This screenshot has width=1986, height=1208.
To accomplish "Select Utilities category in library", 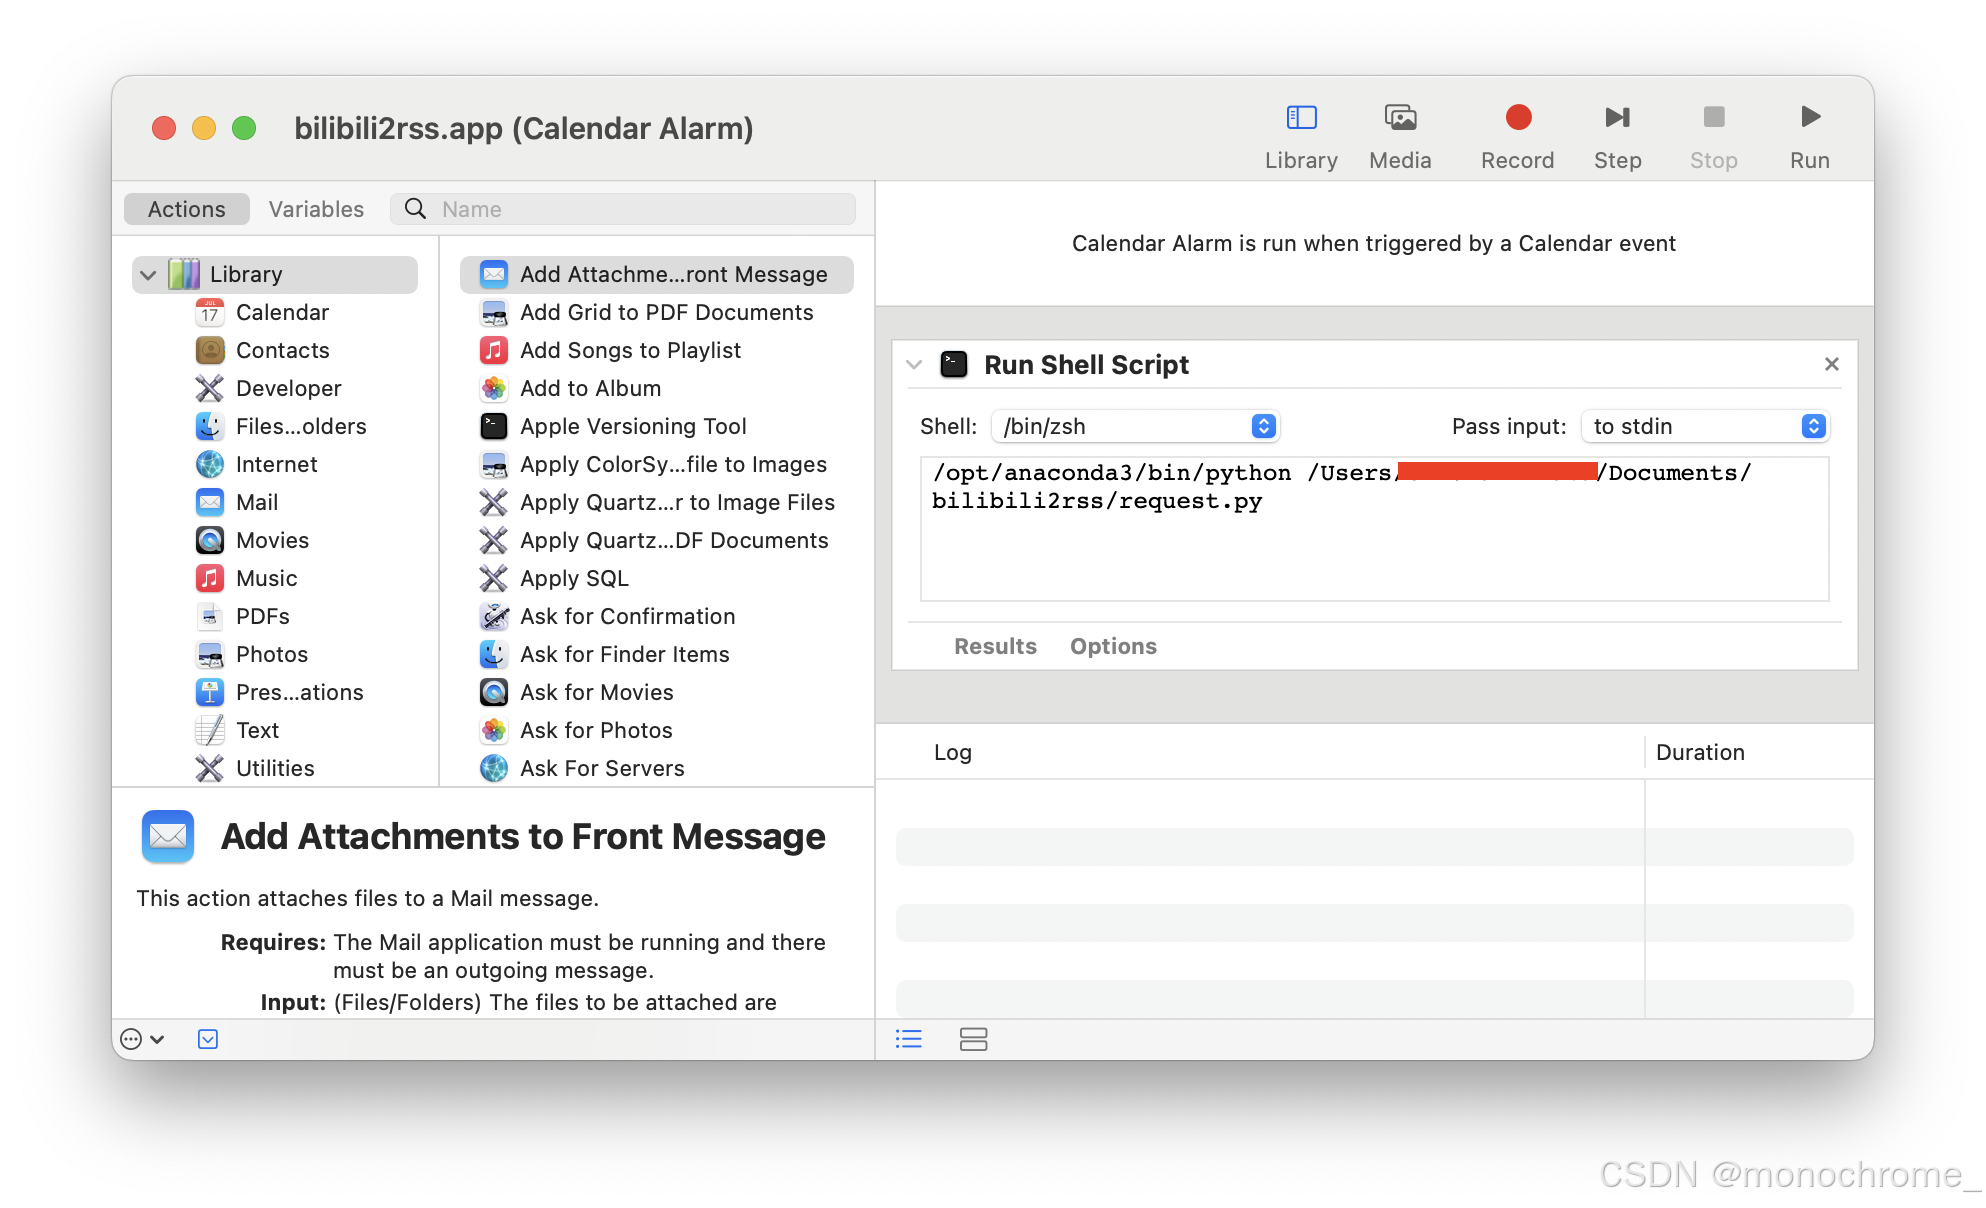I will (x=274, y=768).
